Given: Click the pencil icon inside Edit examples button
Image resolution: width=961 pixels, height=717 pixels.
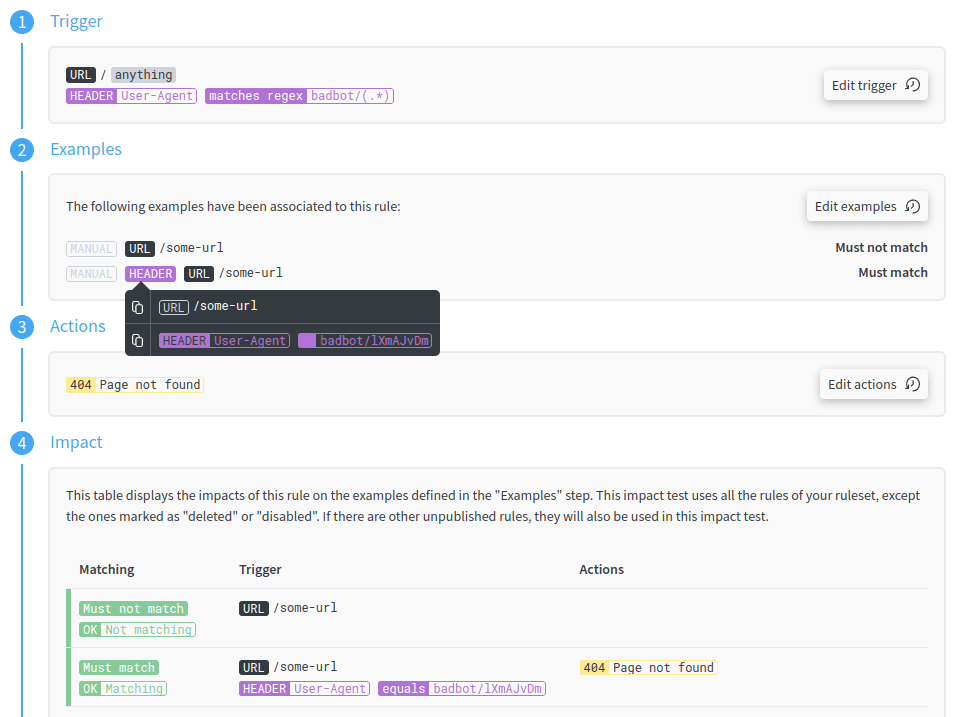Looking at the screenshot, I should [912, 206].
